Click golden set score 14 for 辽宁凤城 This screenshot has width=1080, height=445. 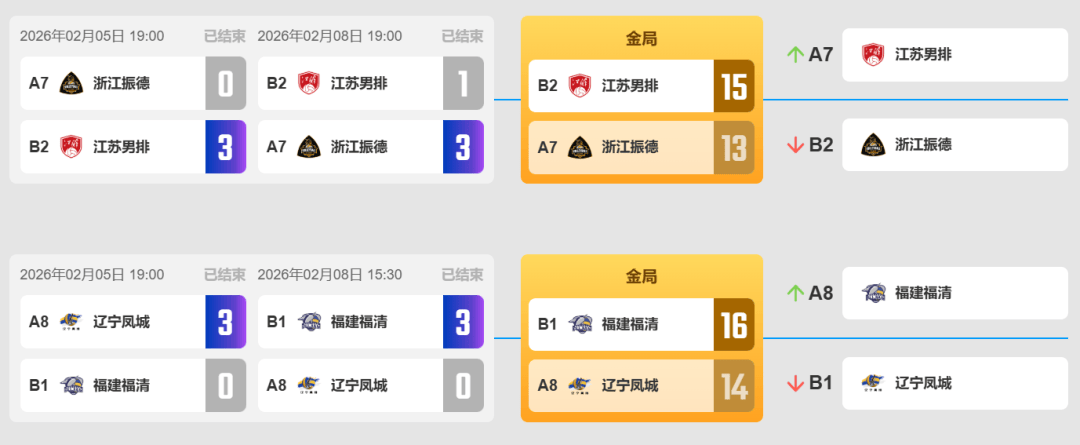(733, 386)
